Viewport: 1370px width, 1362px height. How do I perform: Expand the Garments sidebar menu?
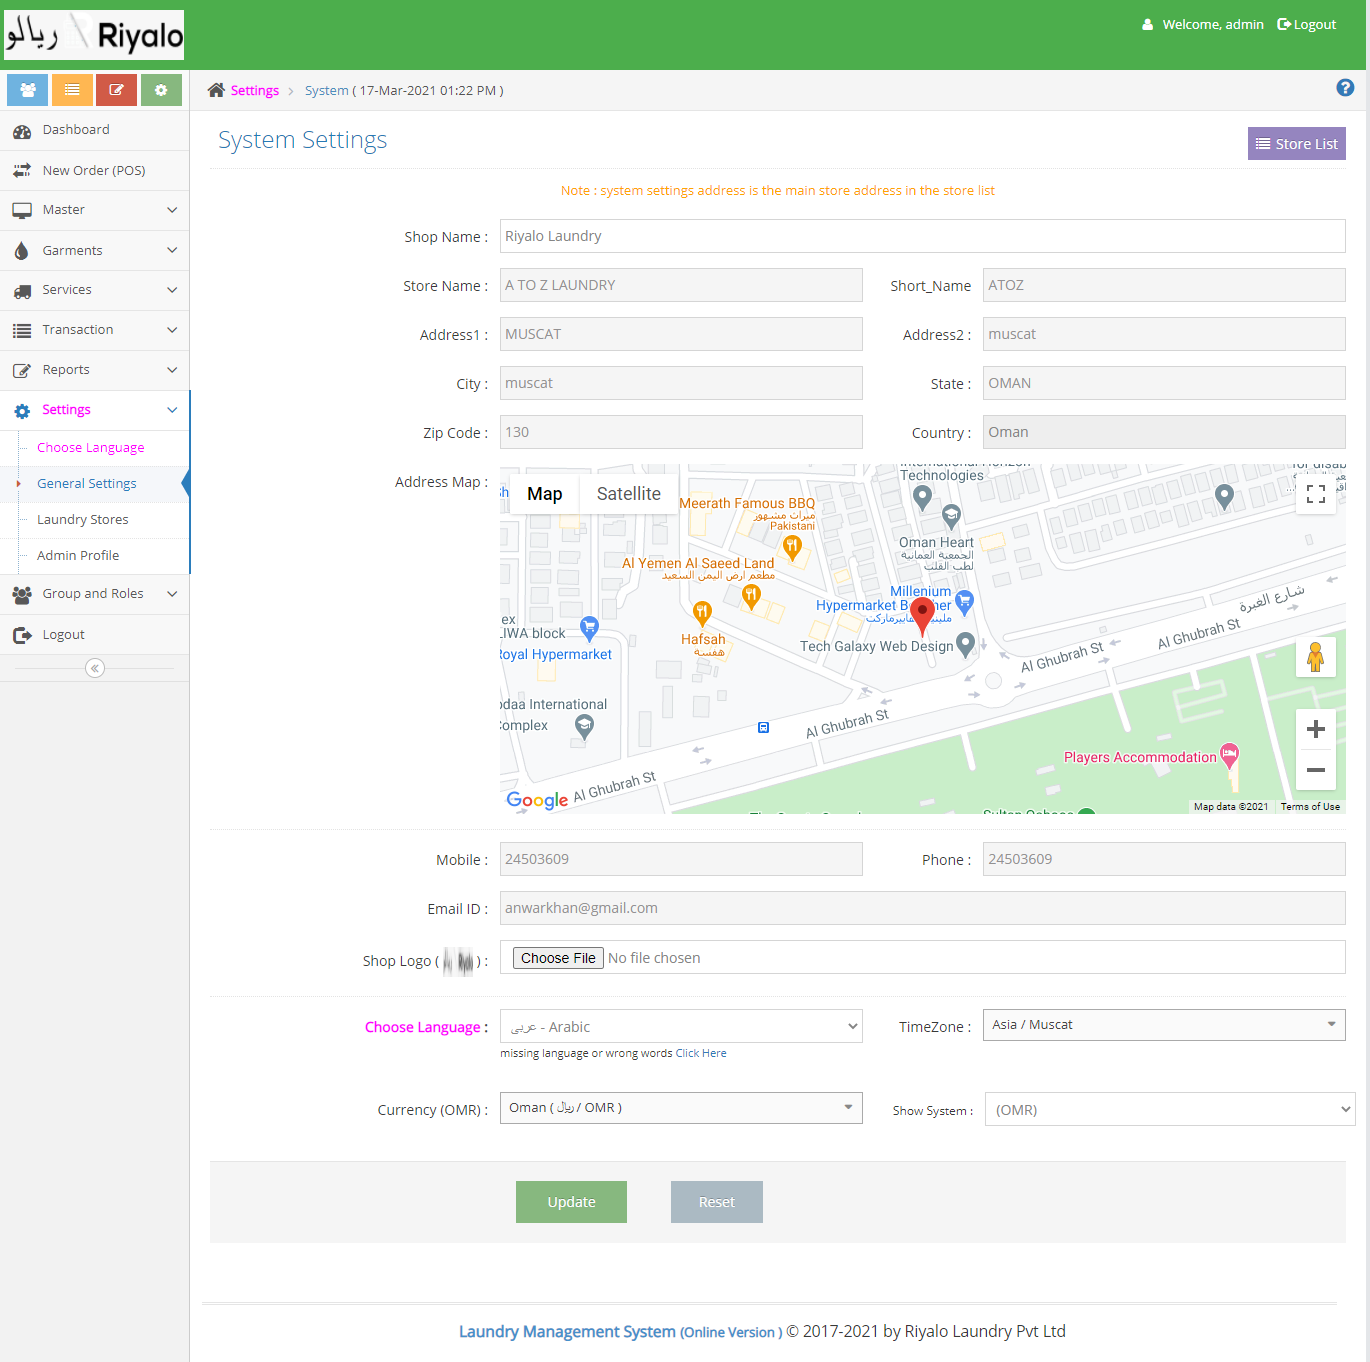(x=95, y=250)
